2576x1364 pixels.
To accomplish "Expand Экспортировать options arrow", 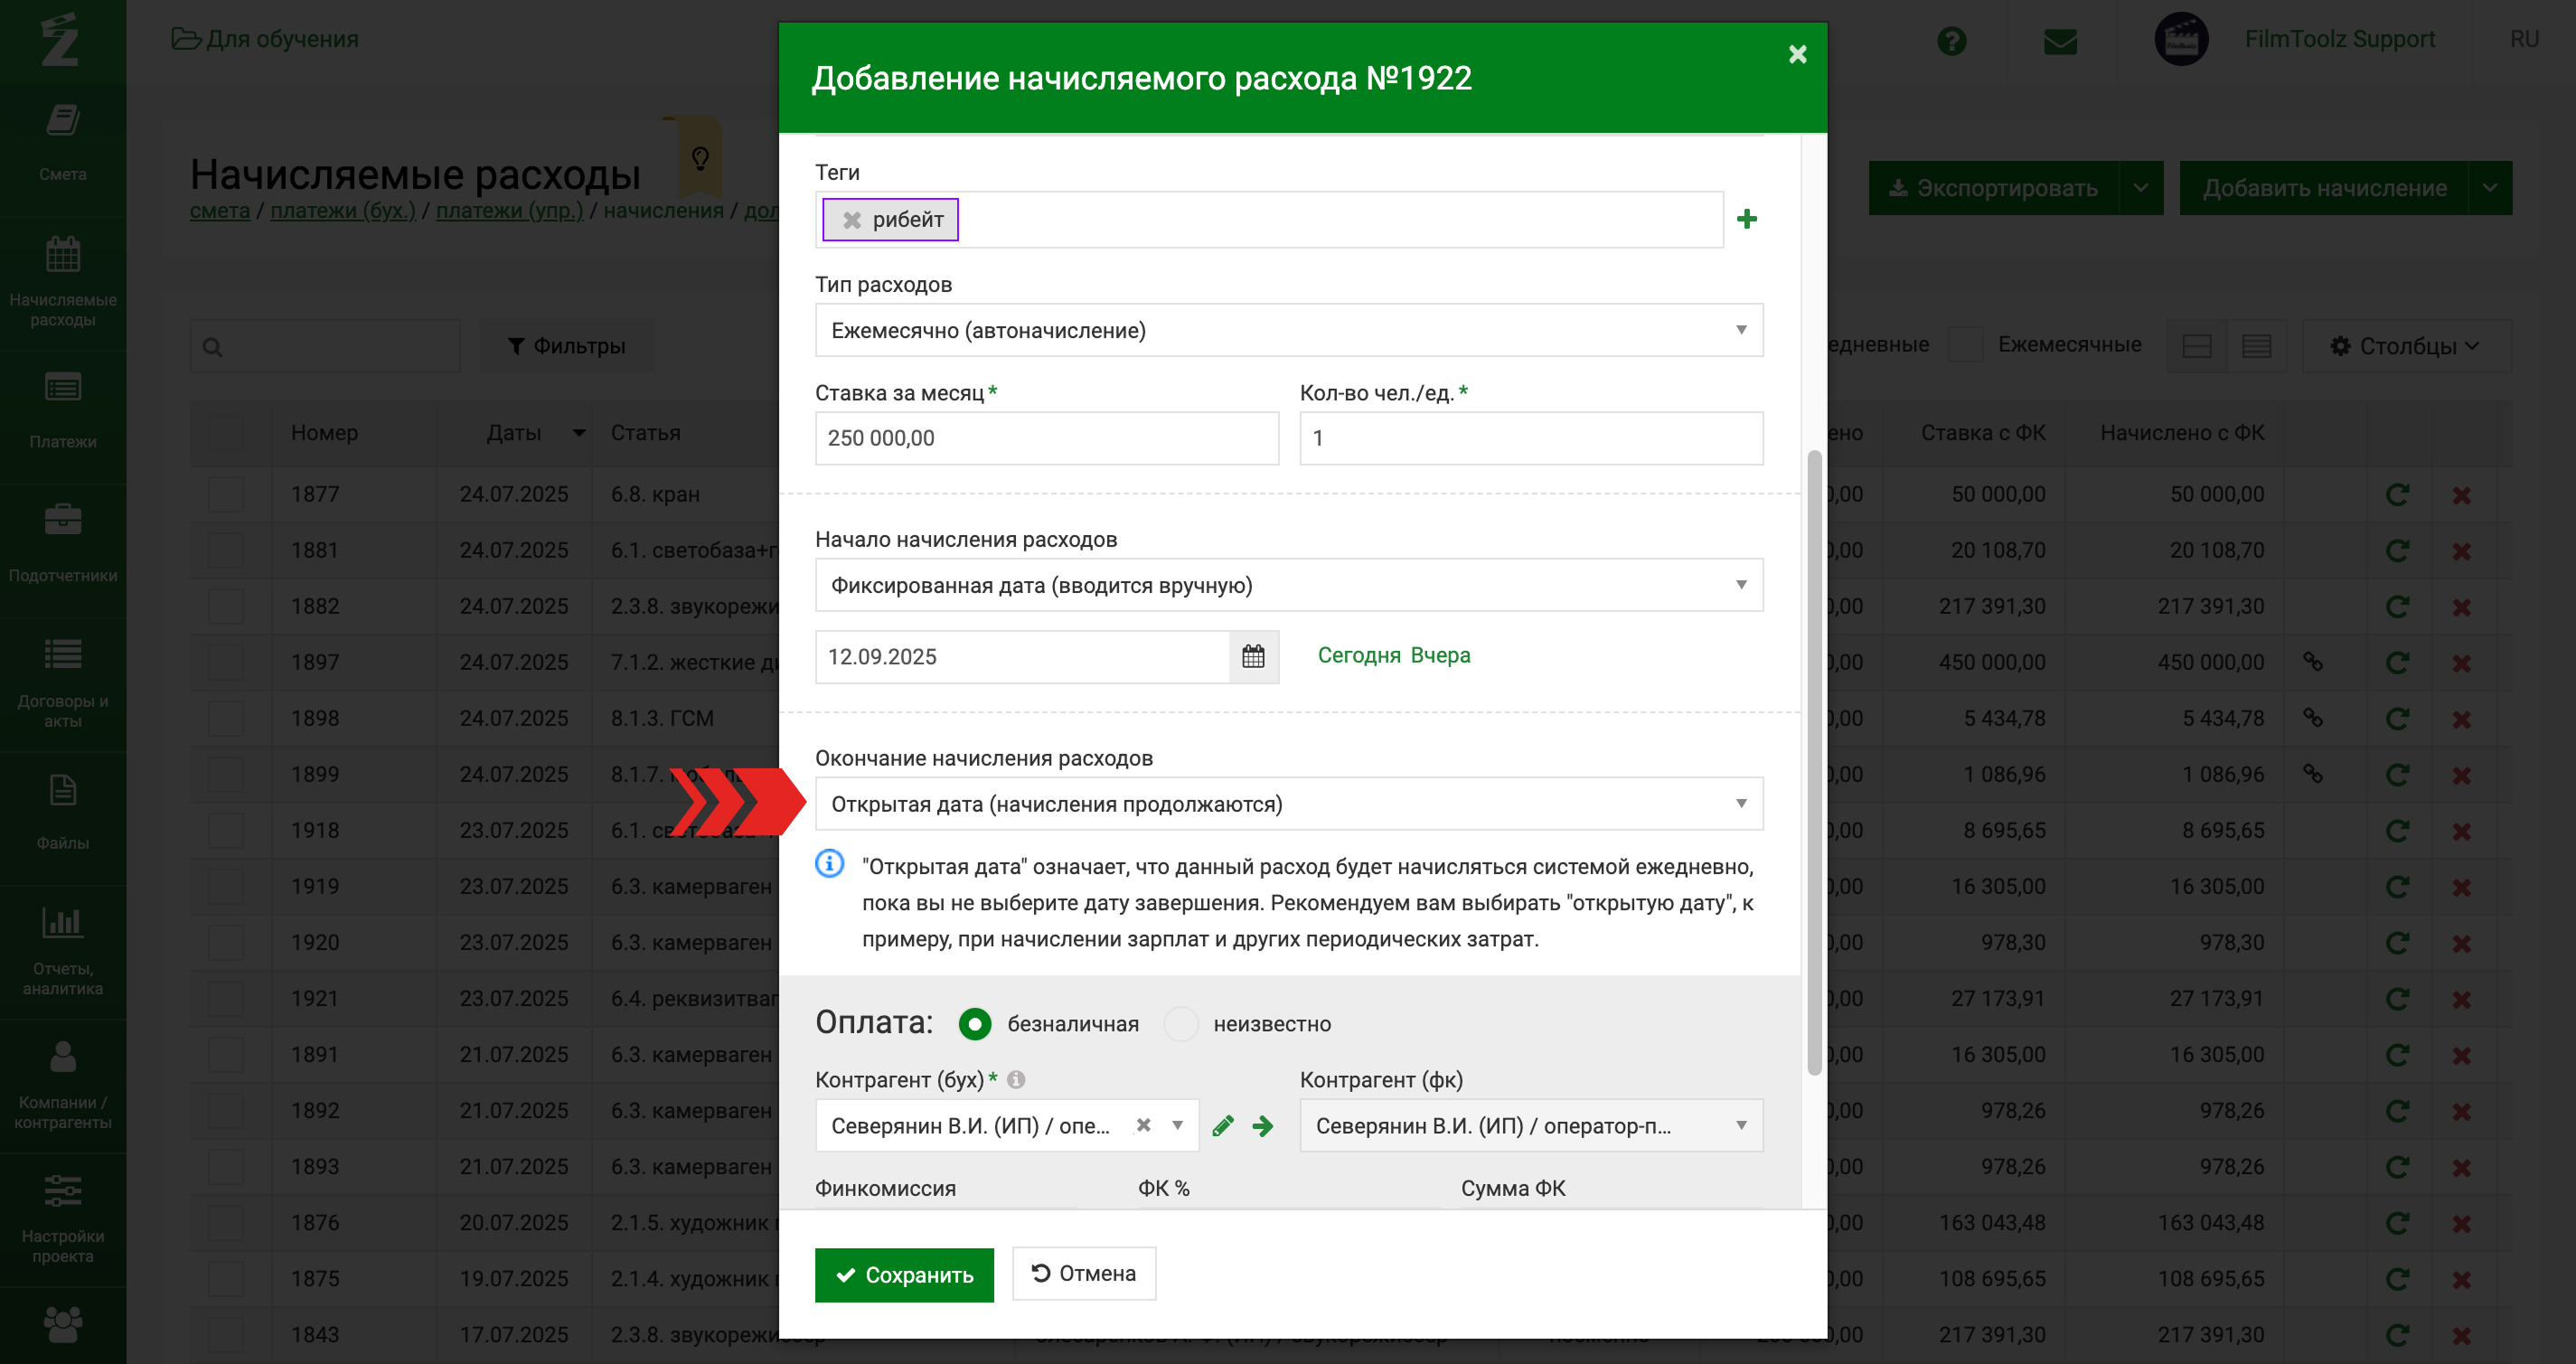I will (x=2140, y=188).
